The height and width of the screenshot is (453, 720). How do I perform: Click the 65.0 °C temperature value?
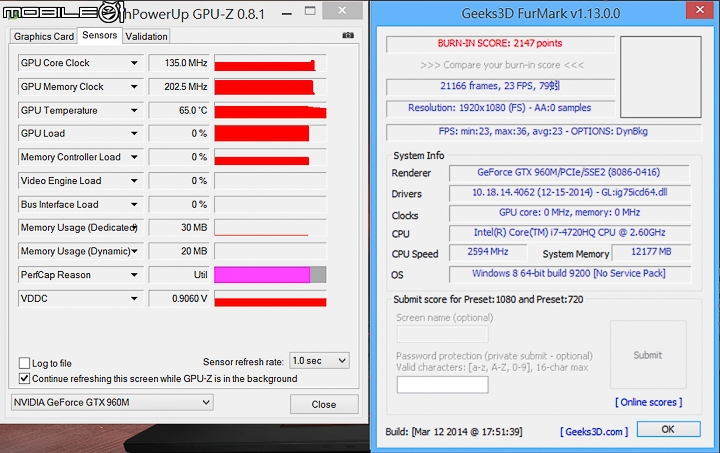click(x=179, y=110)
